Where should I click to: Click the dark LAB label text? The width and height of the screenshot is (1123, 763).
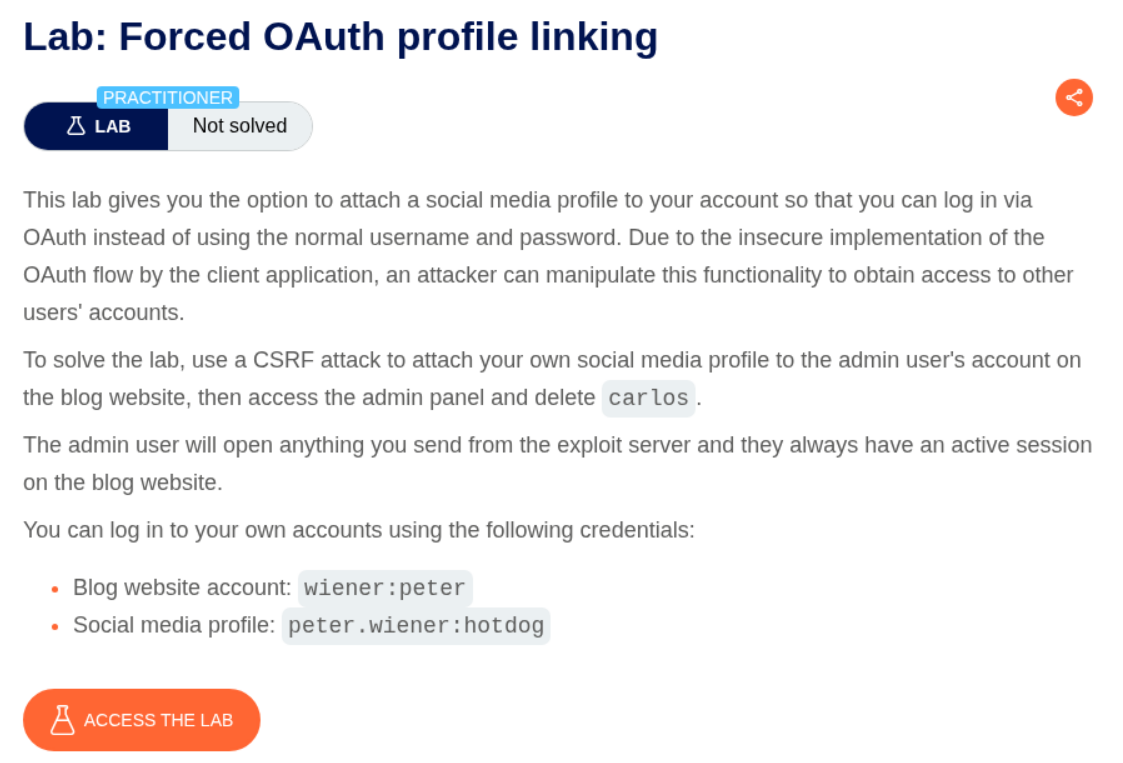tap(112, 127)
